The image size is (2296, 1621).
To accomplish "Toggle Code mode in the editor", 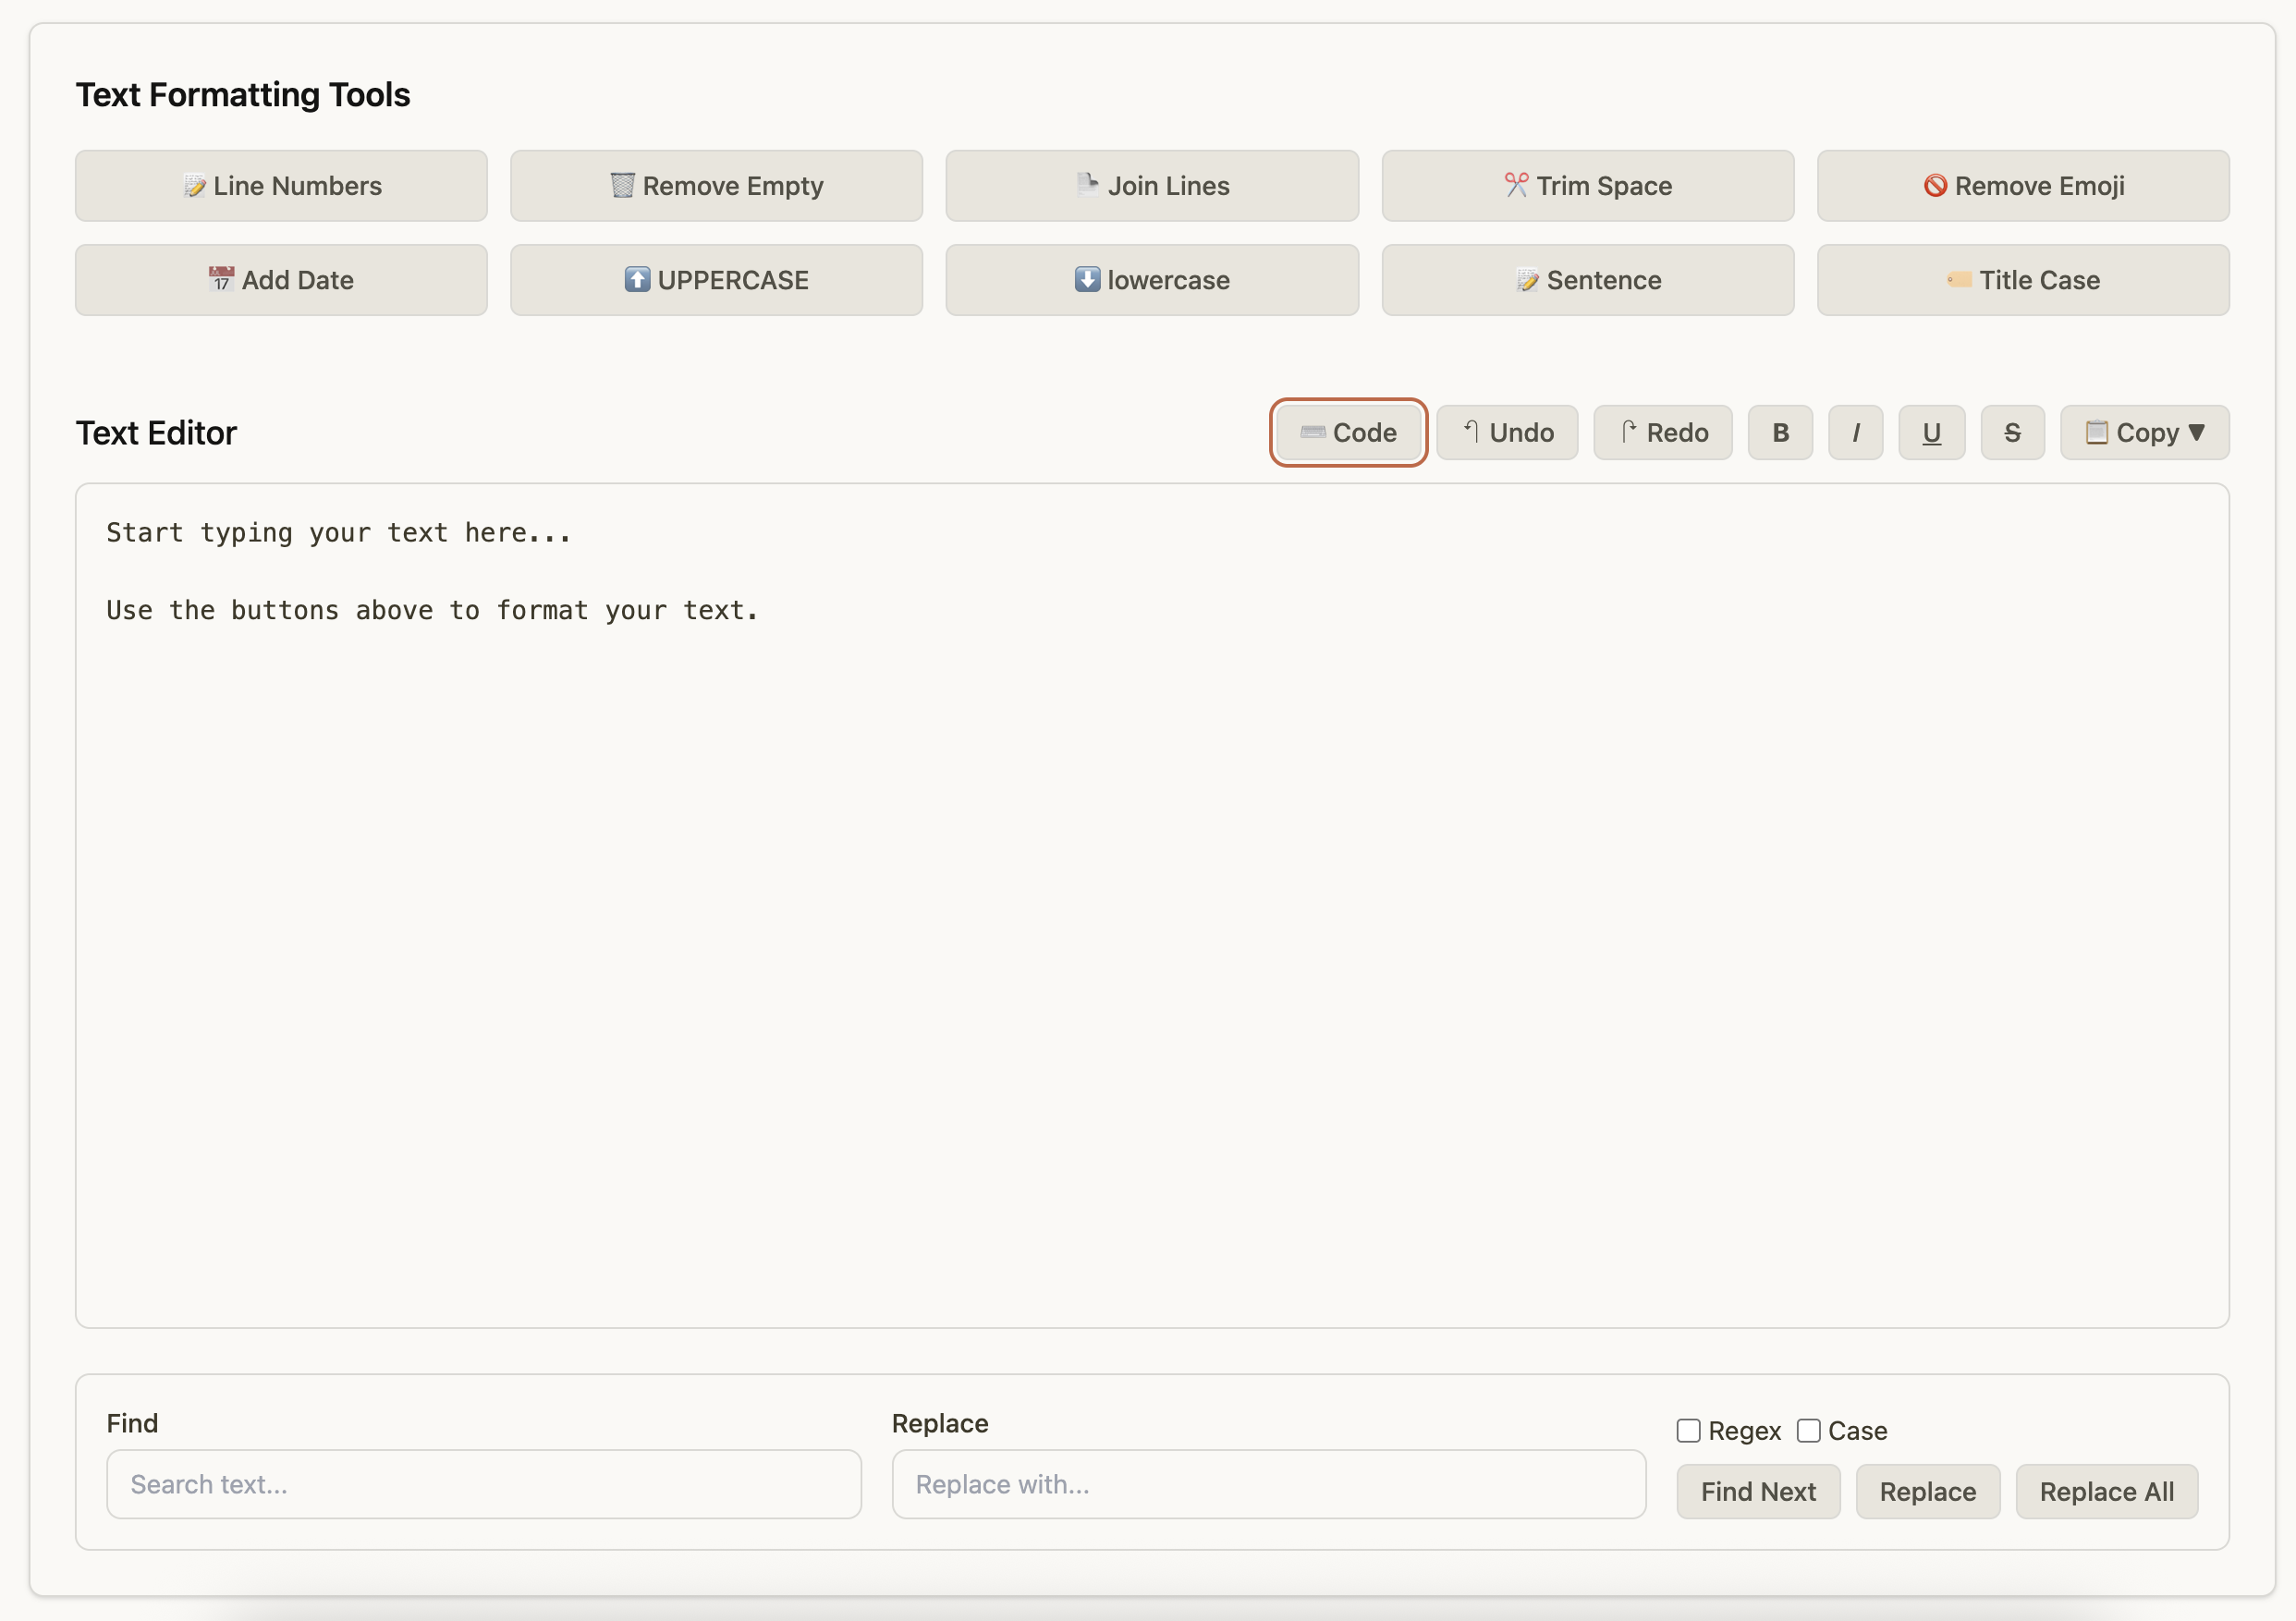I will pyautogui.click(x=1347, y=433).
